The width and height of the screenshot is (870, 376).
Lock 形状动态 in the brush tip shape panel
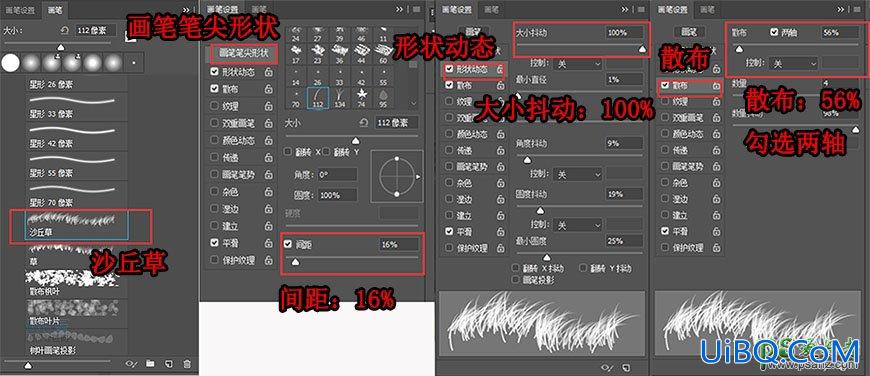269,73
